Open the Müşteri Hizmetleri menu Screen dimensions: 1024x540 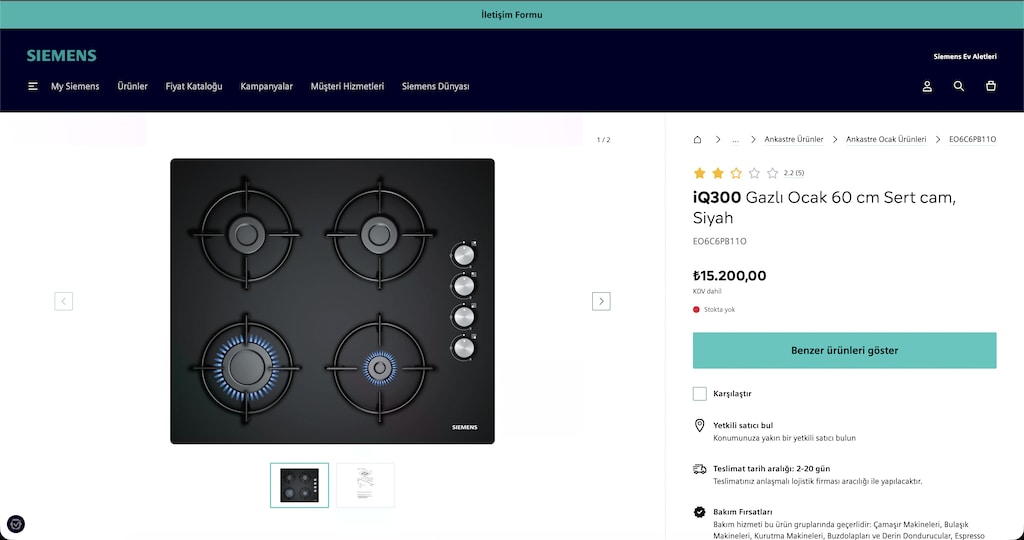347,86
